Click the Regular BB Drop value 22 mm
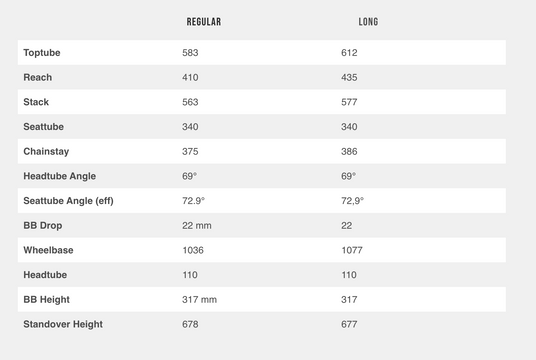 pyautogui.click(x=197, y=226)
